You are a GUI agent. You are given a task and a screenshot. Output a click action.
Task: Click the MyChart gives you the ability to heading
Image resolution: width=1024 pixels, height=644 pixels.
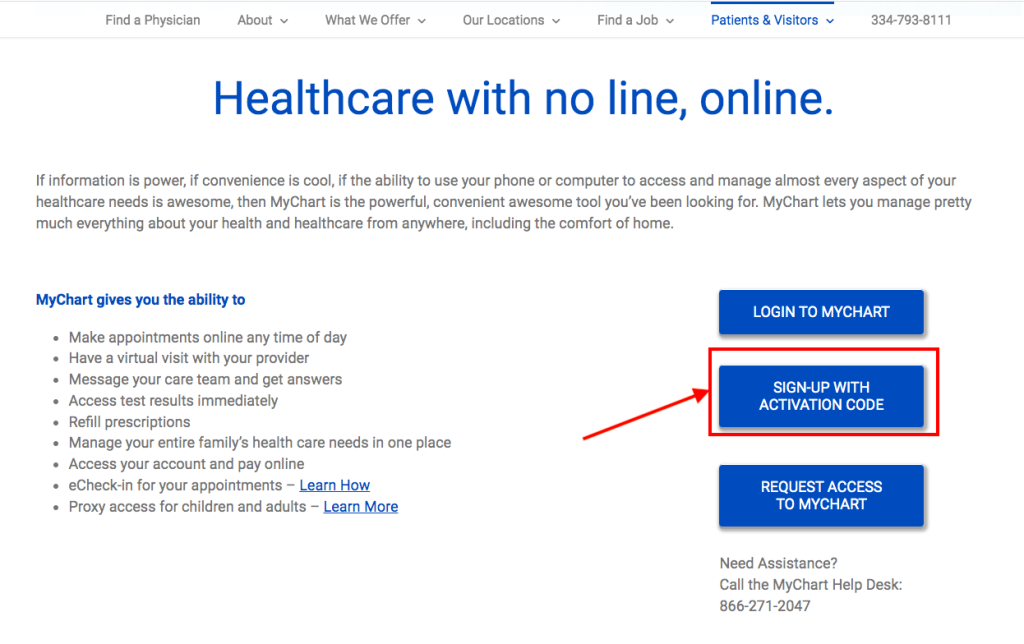click(x=140, y=300)
